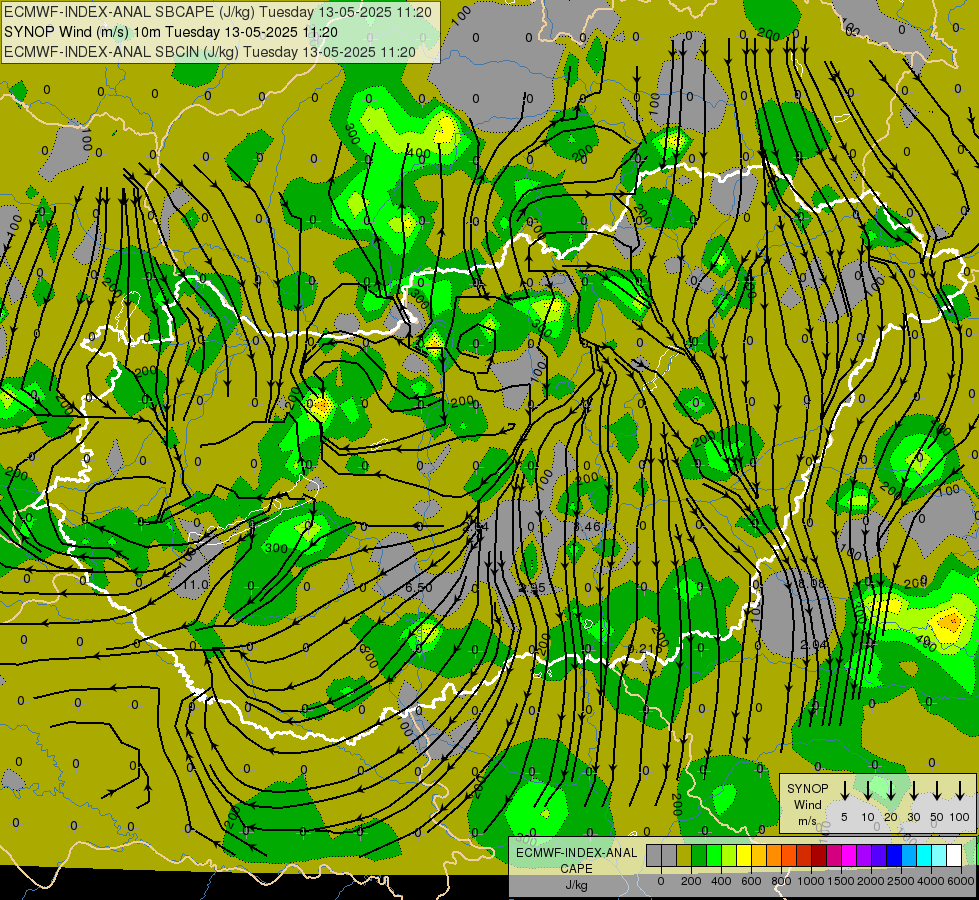Click the wind arrow above 20 in SYNOP legend
The image size is (979, 900).
point(891,790)
